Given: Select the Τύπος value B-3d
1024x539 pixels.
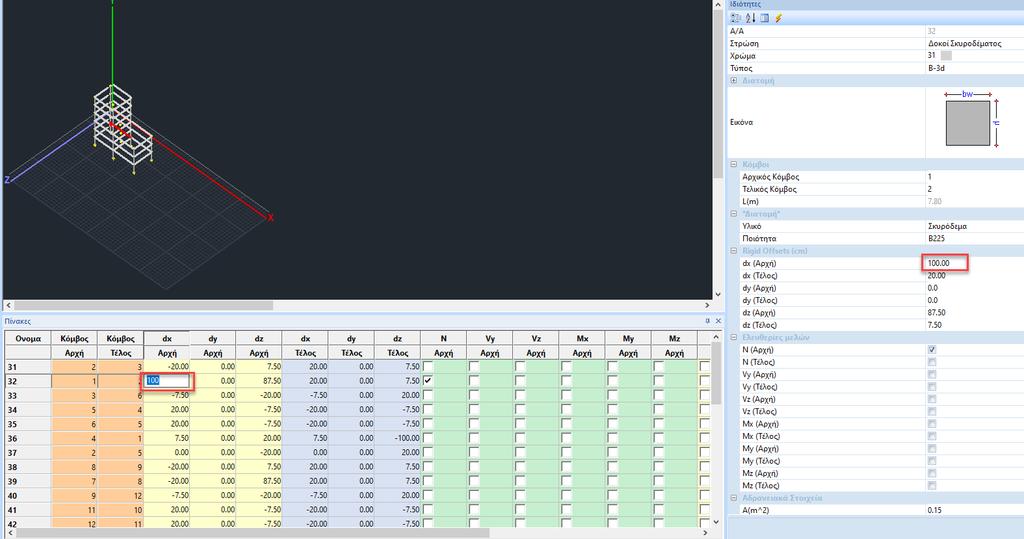Looking at the screenshot, I should (x=936, y=68).
